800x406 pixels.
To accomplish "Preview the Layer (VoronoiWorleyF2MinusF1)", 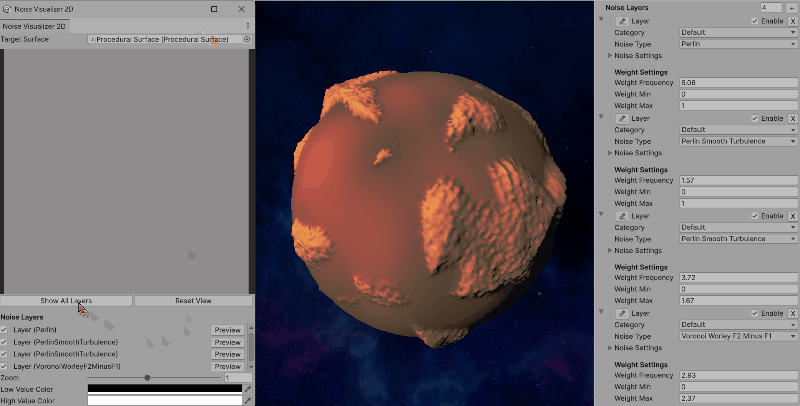I will click(x=228, y=366).
